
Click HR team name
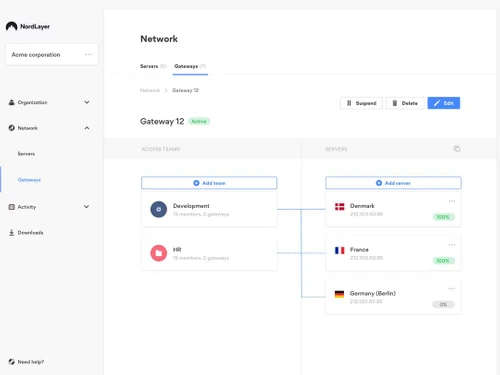pos(177,250)
